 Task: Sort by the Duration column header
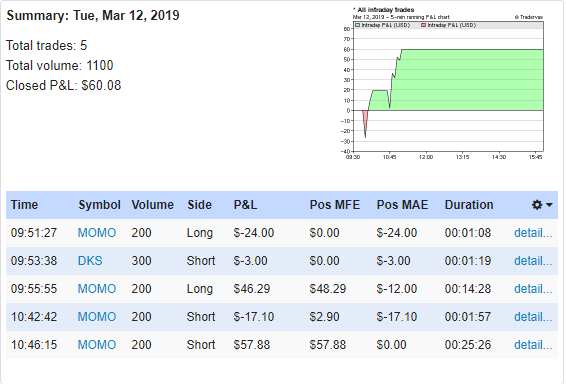pos(469,205)
